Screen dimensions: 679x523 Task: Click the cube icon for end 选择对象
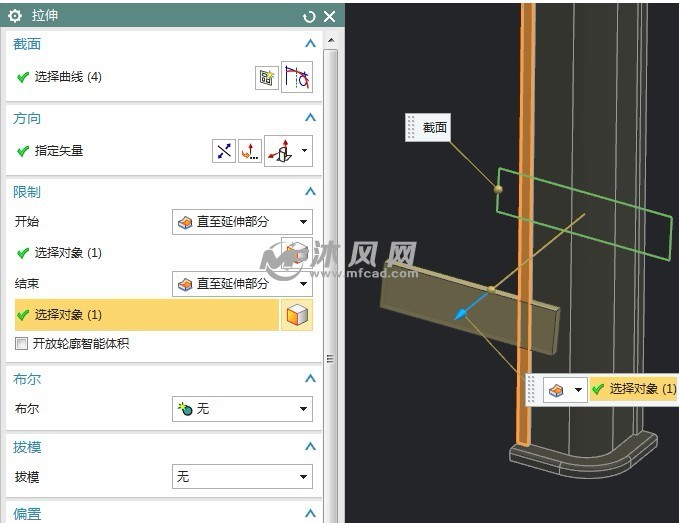[297, 315]
